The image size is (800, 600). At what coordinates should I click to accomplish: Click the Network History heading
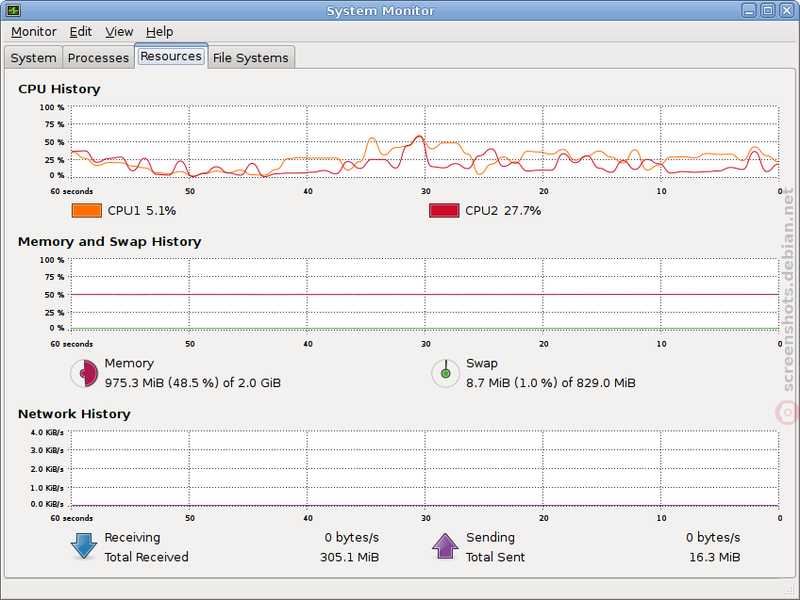tap(74, 414)
